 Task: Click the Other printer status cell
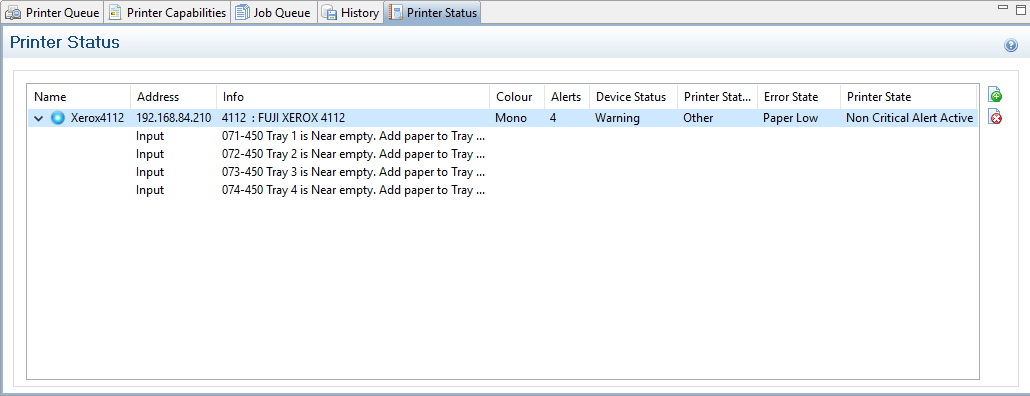[x=698, y=118]
